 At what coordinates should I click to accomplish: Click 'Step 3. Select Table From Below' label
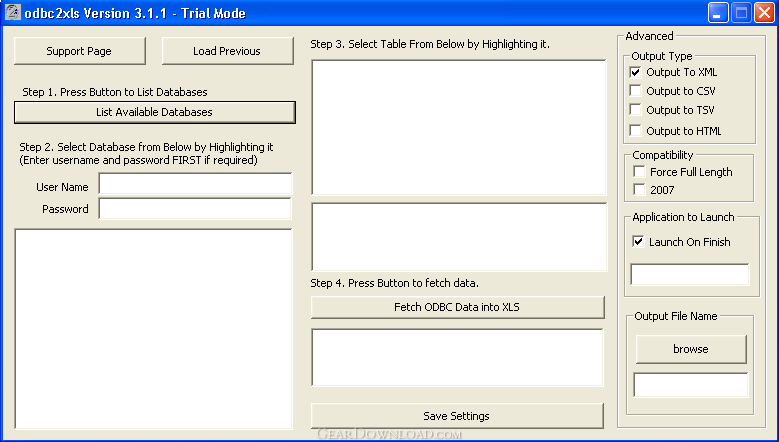tap(430, 44)
